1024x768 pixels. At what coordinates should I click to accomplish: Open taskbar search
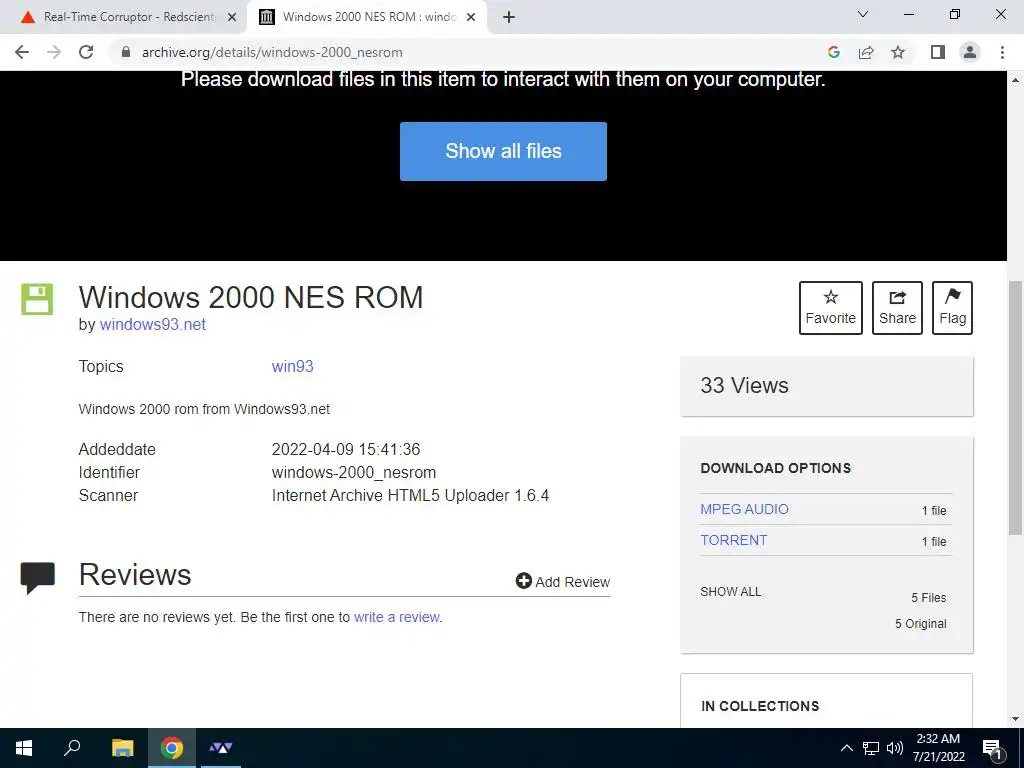[x=72, y=748]
